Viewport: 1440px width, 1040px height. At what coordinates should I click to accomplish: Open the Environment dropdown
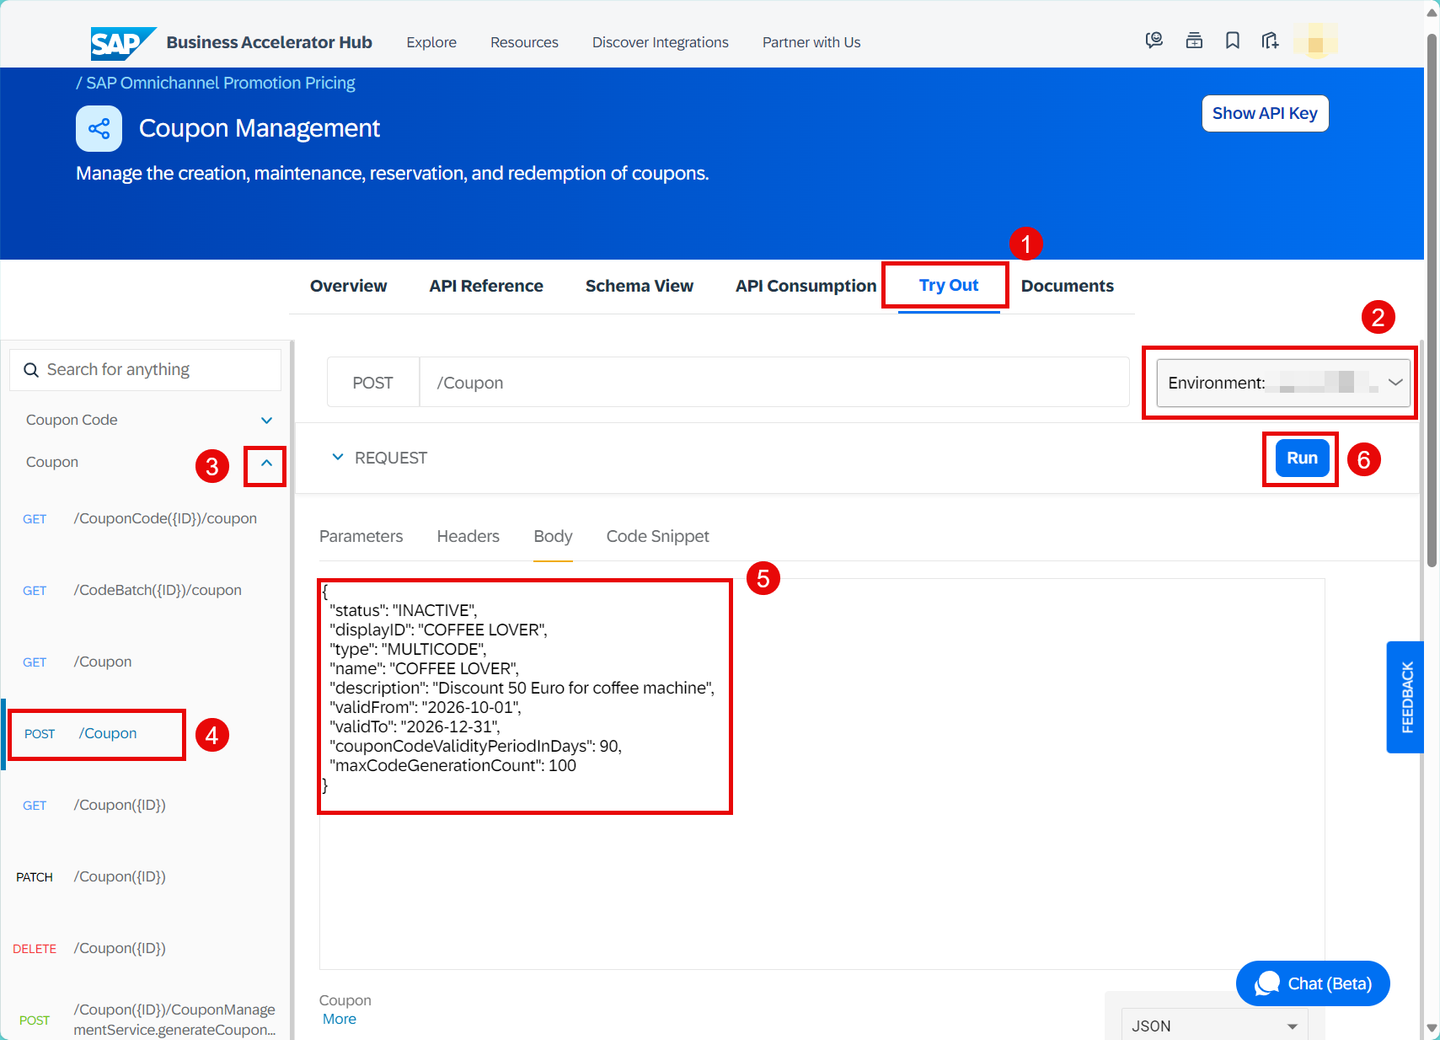pos(1283,383)
